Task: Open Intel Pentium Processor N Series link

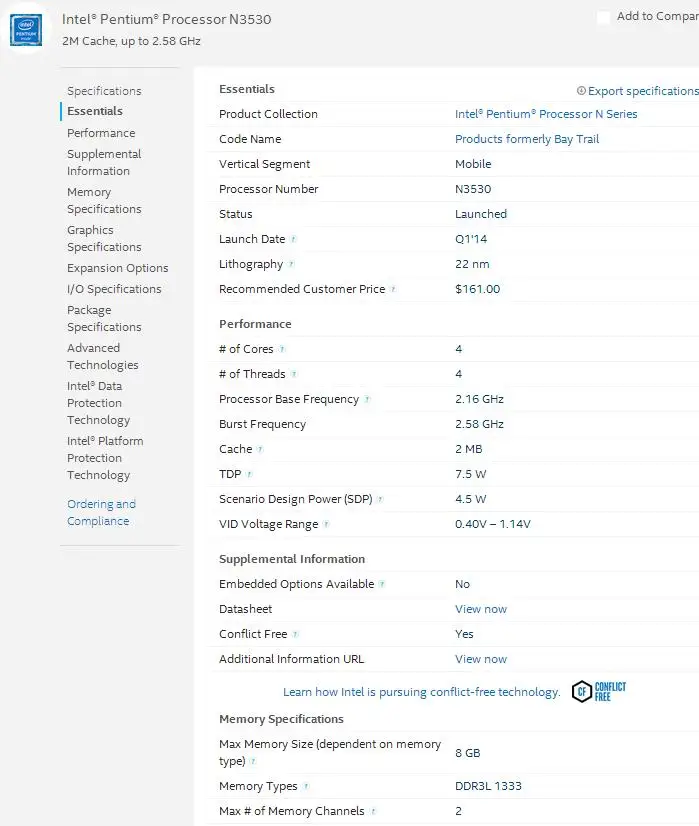Action: (x=546, y=114)
